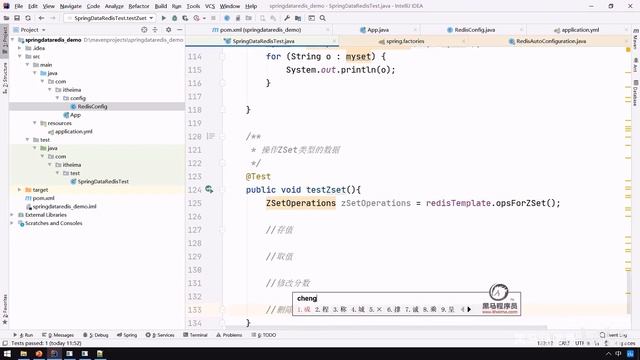Open the run configuration dropdown SpringDataRedisTest.testZset
The image size is (640, 360).
pyautogui.click(x=110, y=18)
